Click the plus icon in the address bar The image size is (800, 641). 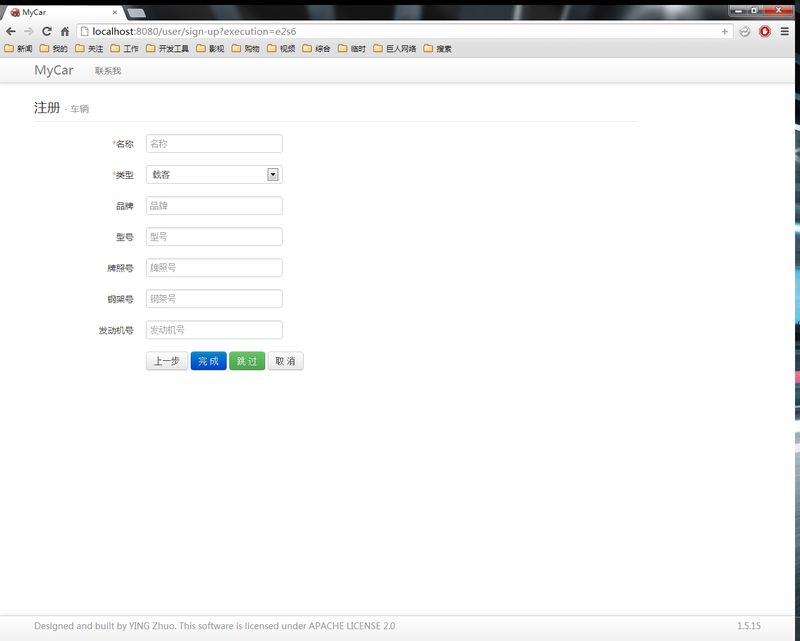pyautogui.click(x=724, y=32)
